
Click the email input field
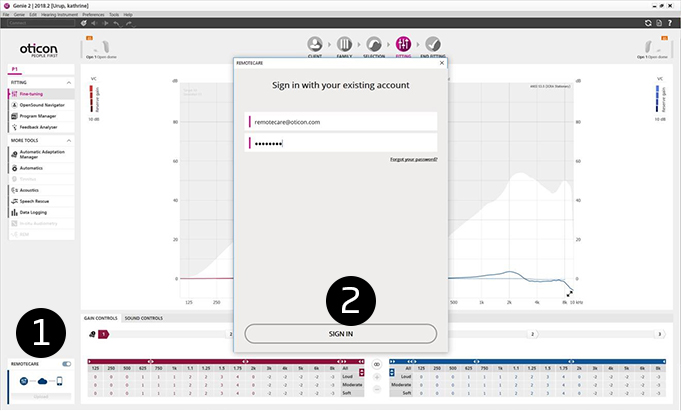(341, 122)
